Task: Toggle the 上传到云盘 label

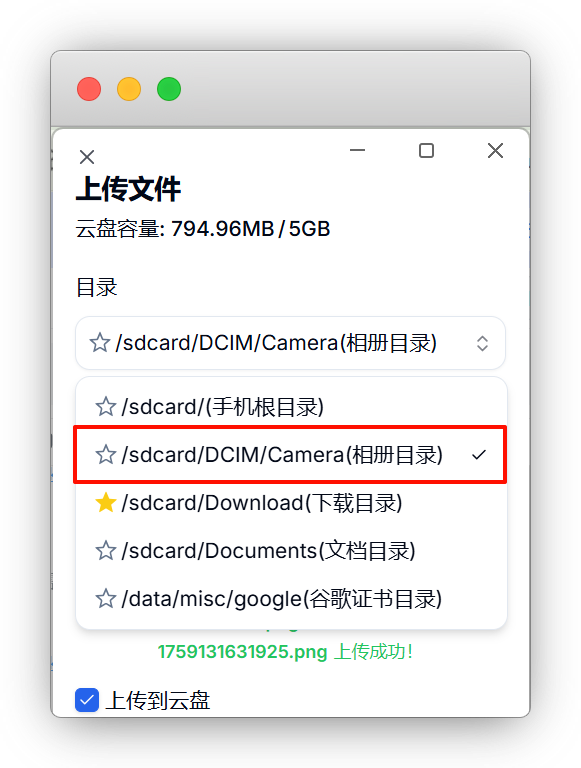Action: [x=158, y=700]
